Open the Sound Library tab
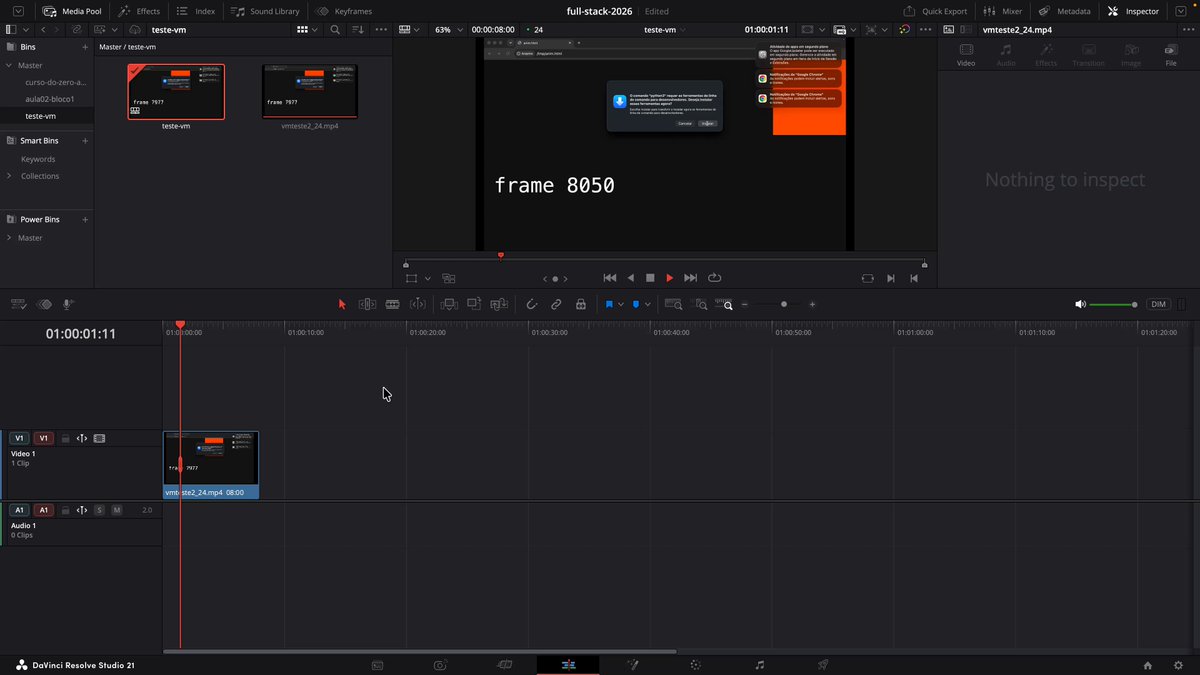 [265, 11]
